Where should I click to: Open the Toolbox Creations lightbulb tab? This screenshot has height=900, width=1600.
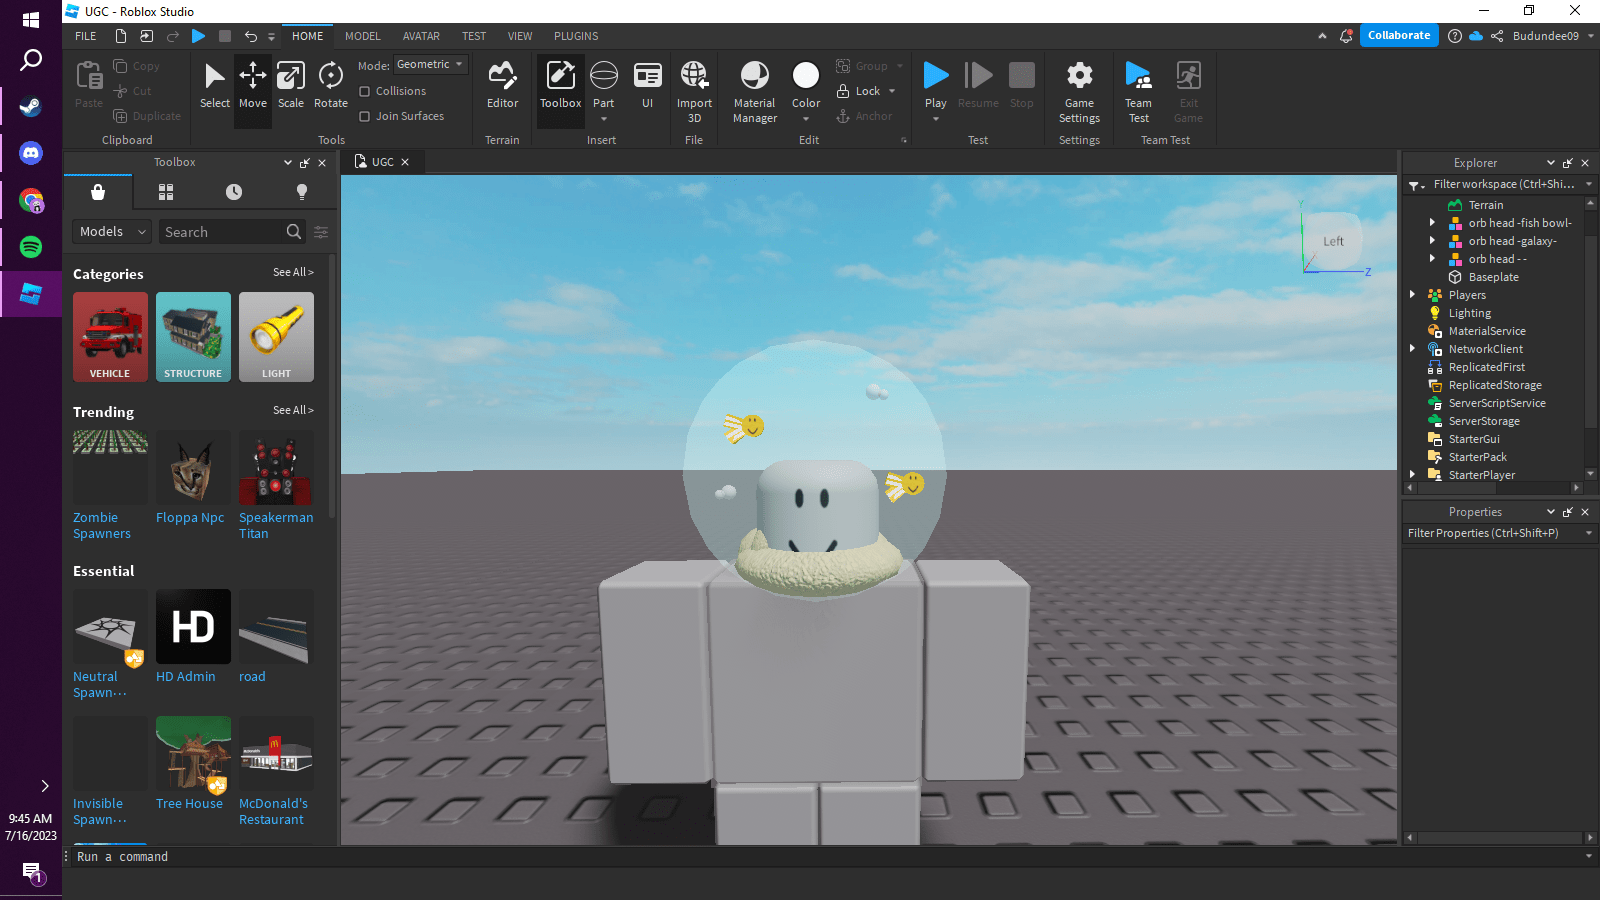click(302, 192)
